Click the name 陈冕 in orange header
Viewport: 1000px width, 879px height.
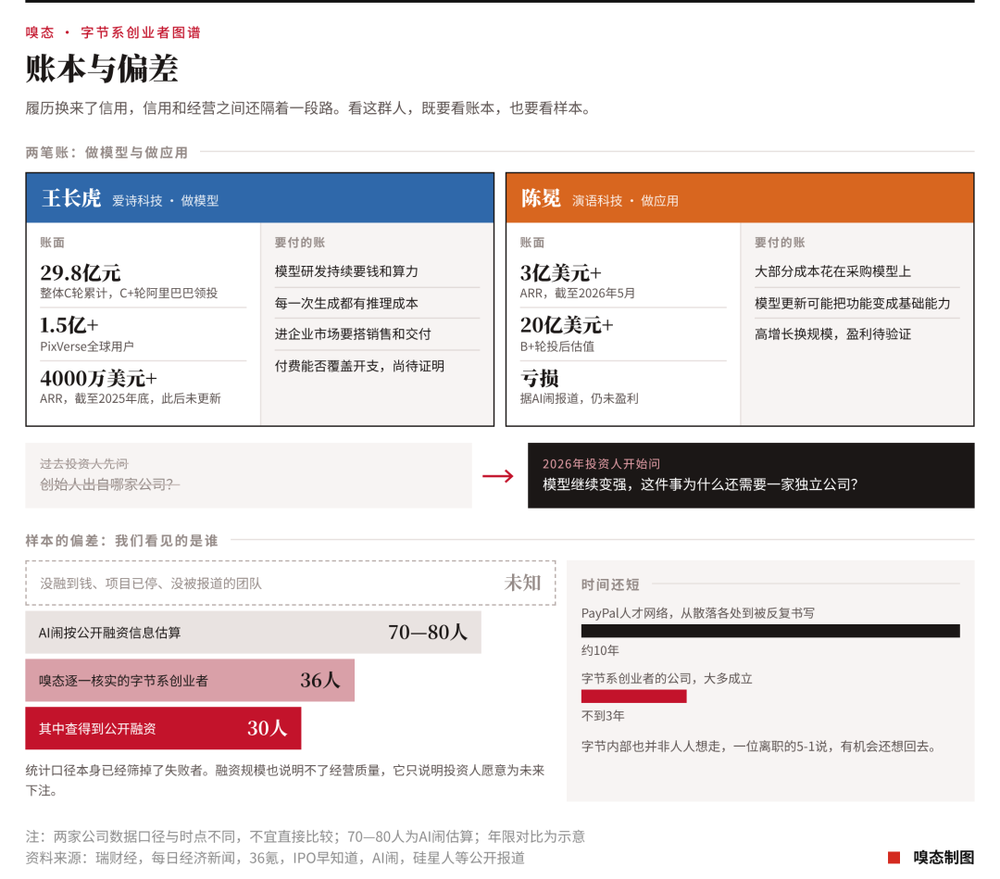coord(540,198)
